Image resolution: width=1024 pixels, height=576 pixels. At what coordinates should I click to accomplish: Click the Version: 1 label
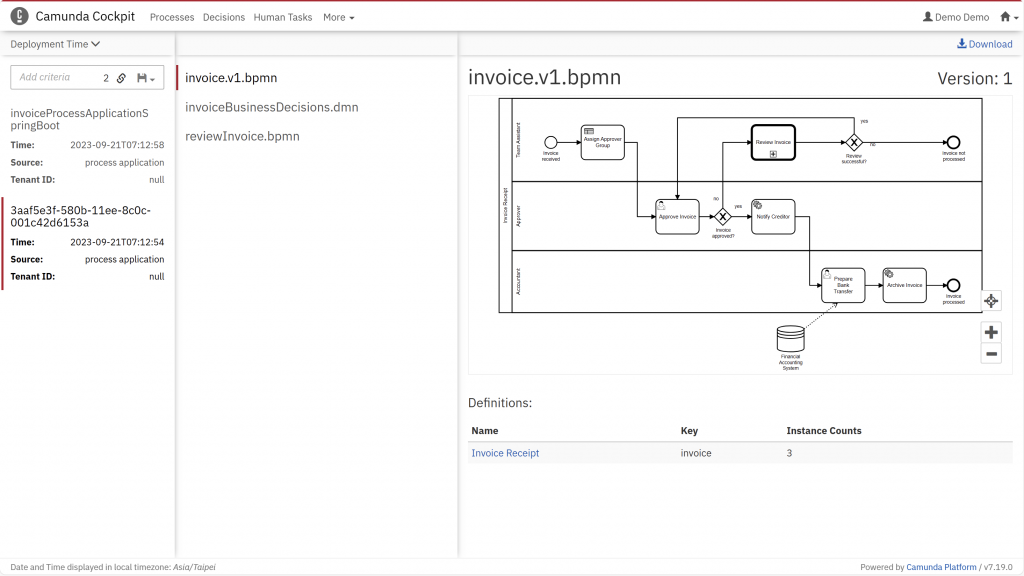(x=974, y=78)
